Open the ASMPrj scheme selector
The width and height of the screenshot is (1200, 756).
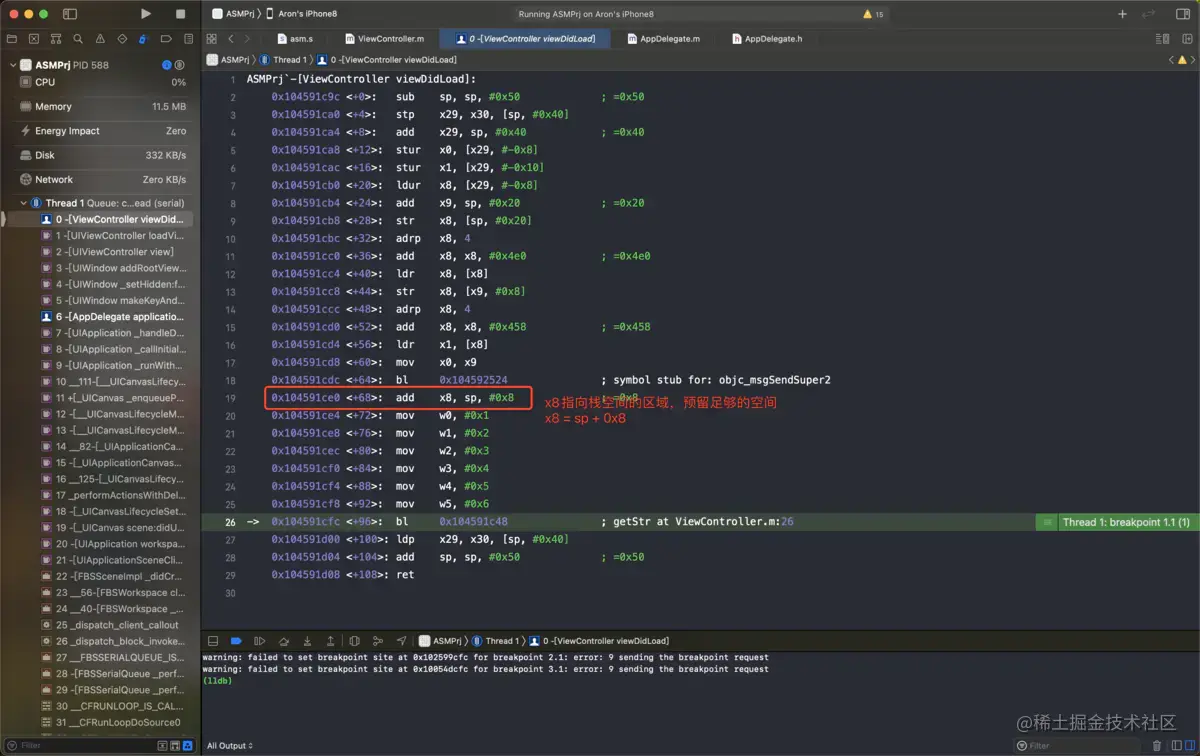point(236,14)
